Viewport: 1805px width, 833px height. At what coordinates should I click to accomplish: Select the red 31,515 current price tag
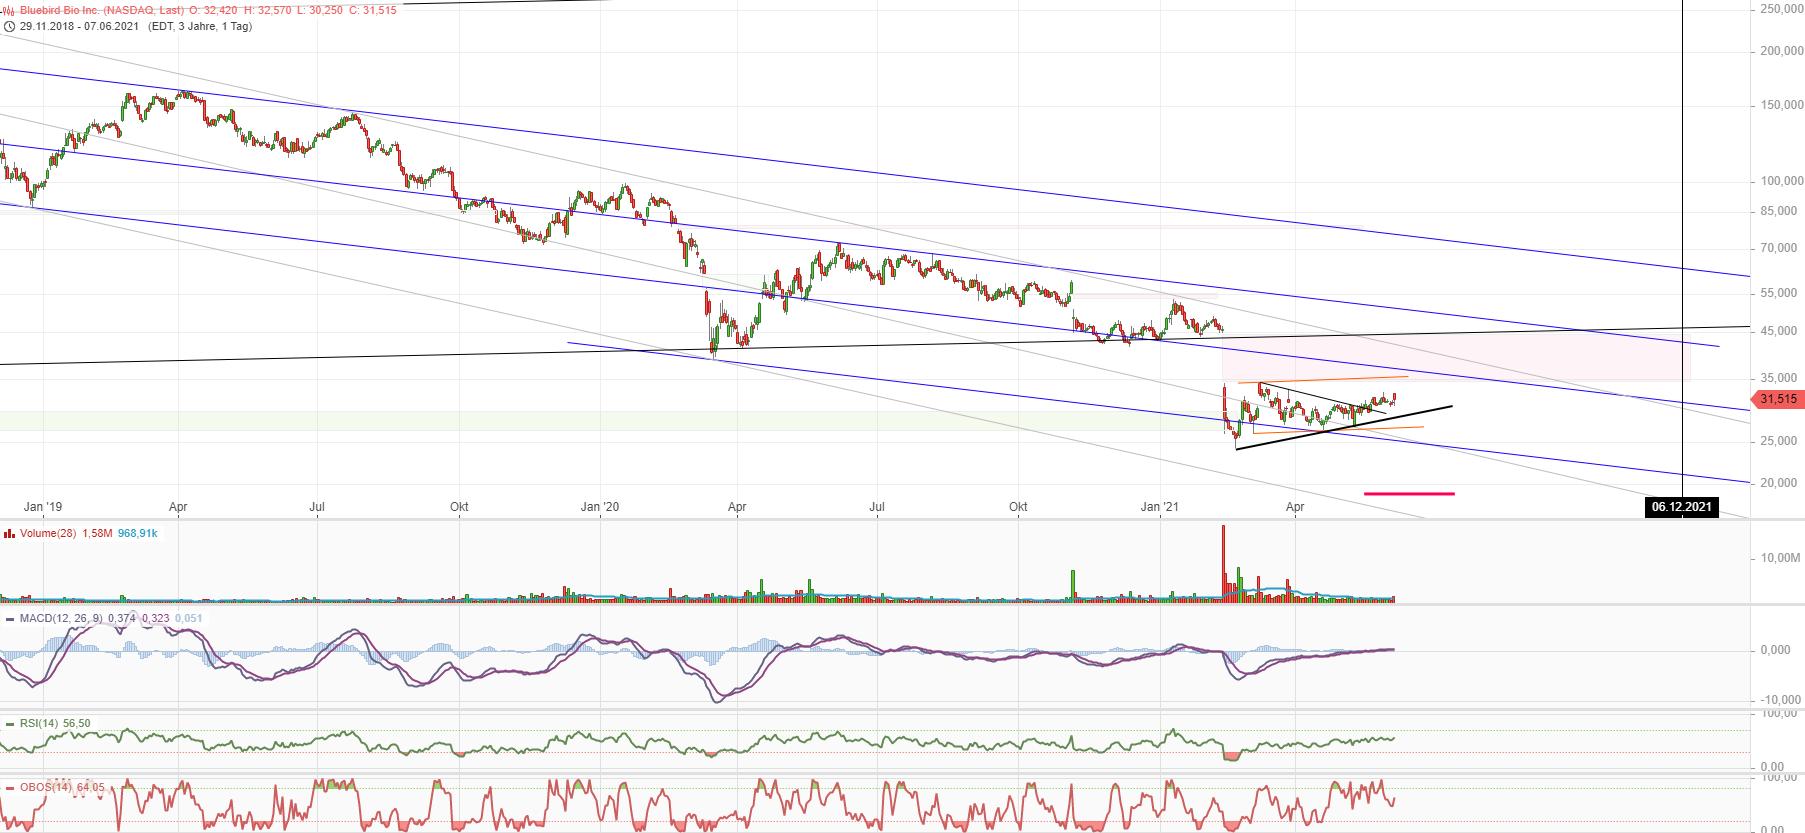[1777, 399]
